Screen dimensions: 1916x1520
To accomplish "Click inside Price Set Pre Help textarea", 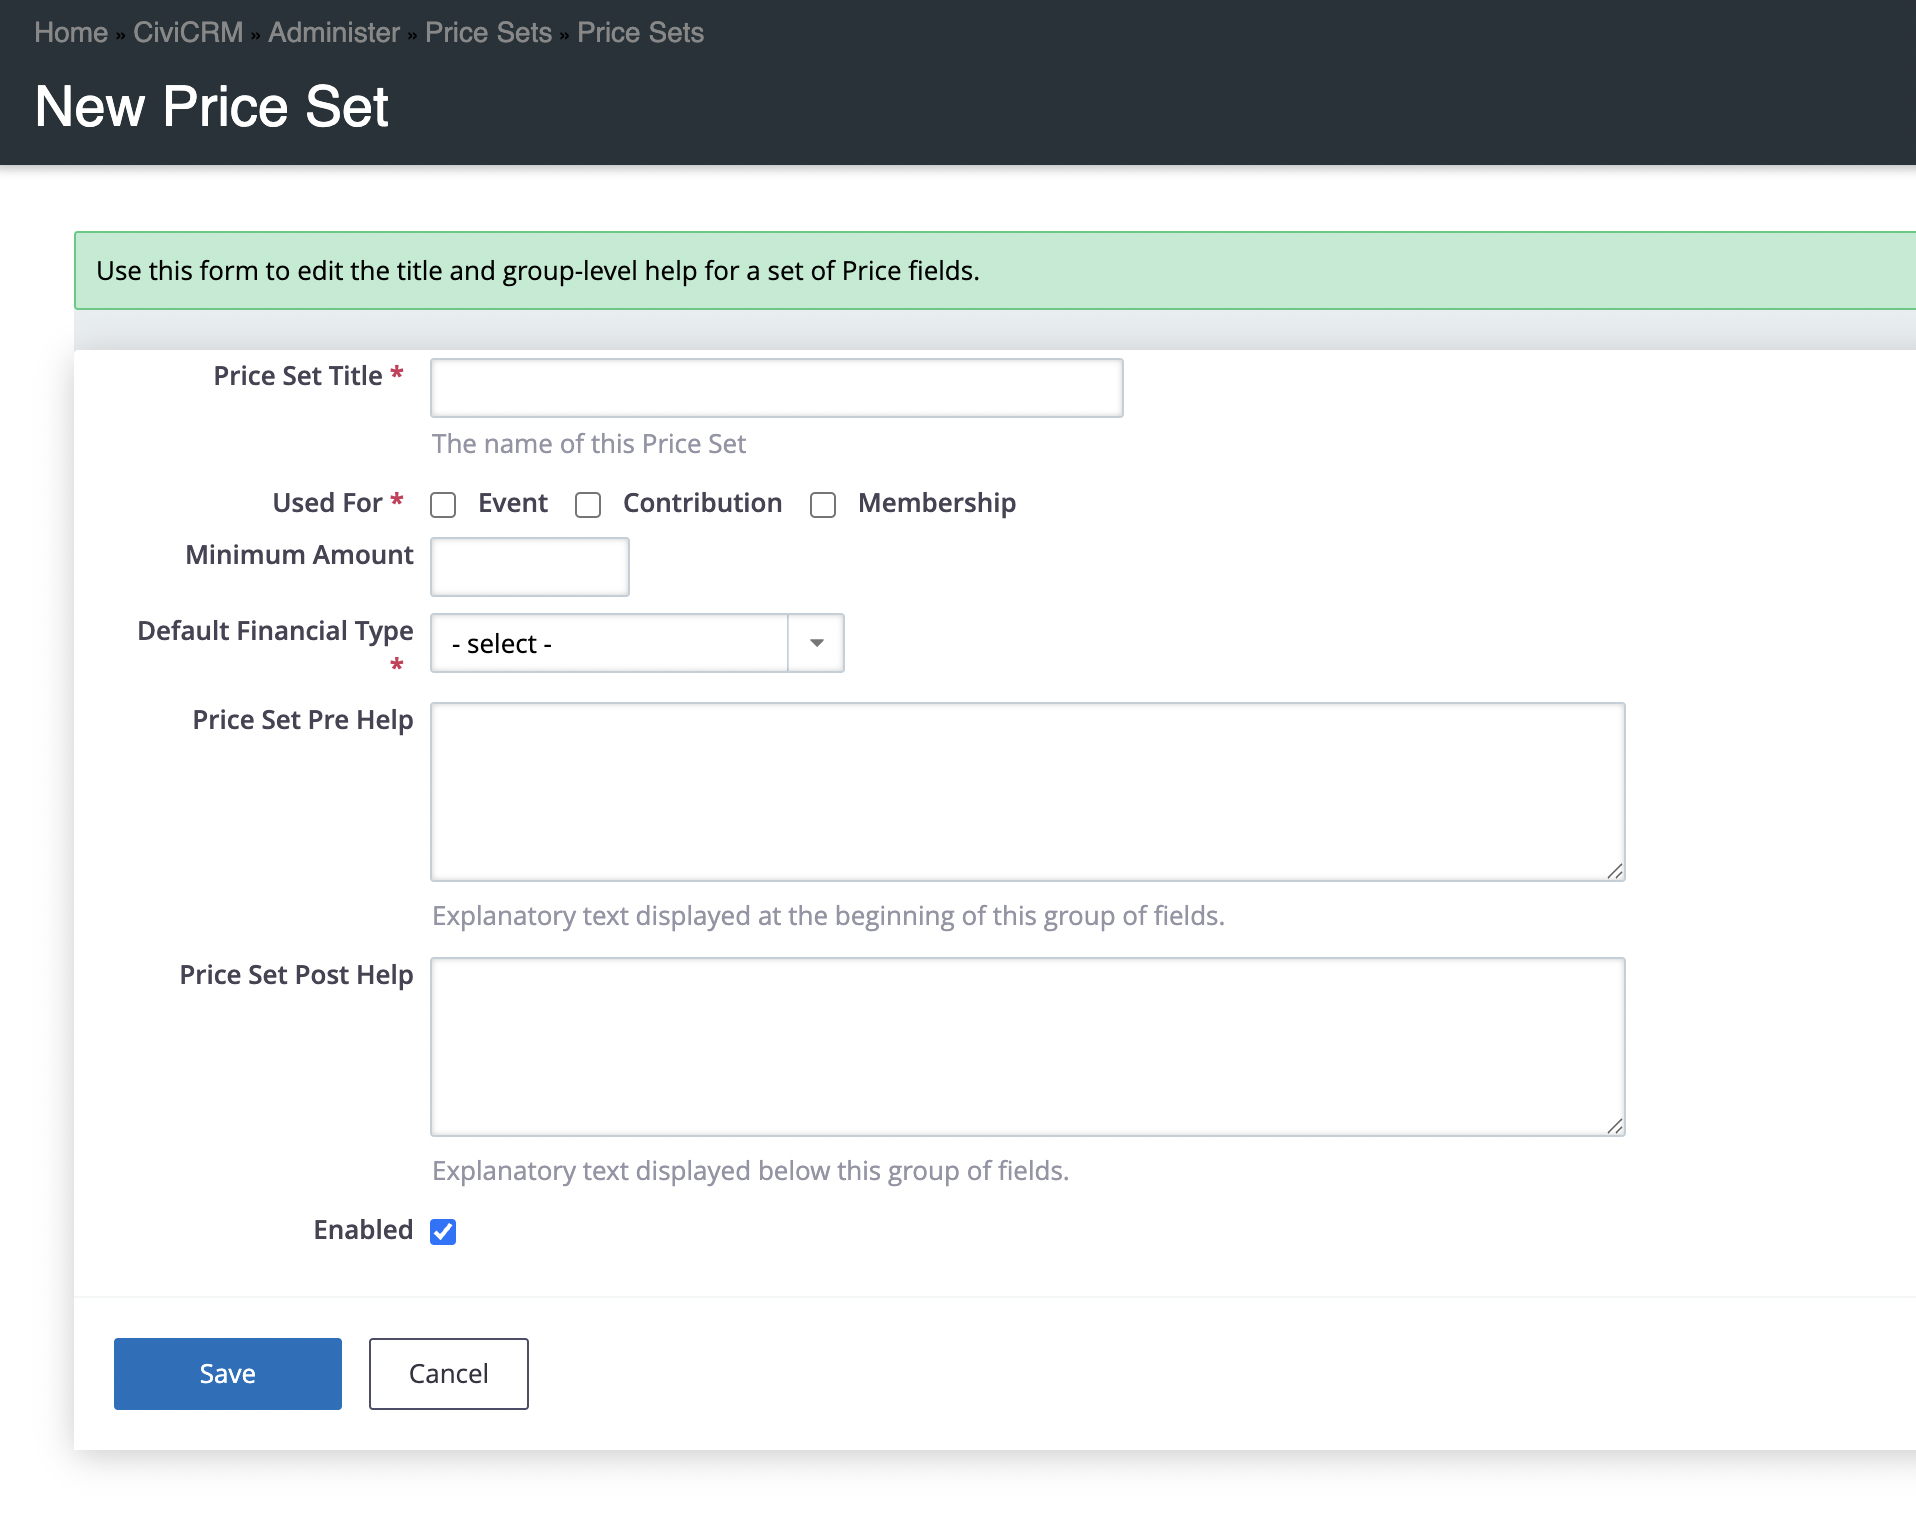I will (1027, 792).
